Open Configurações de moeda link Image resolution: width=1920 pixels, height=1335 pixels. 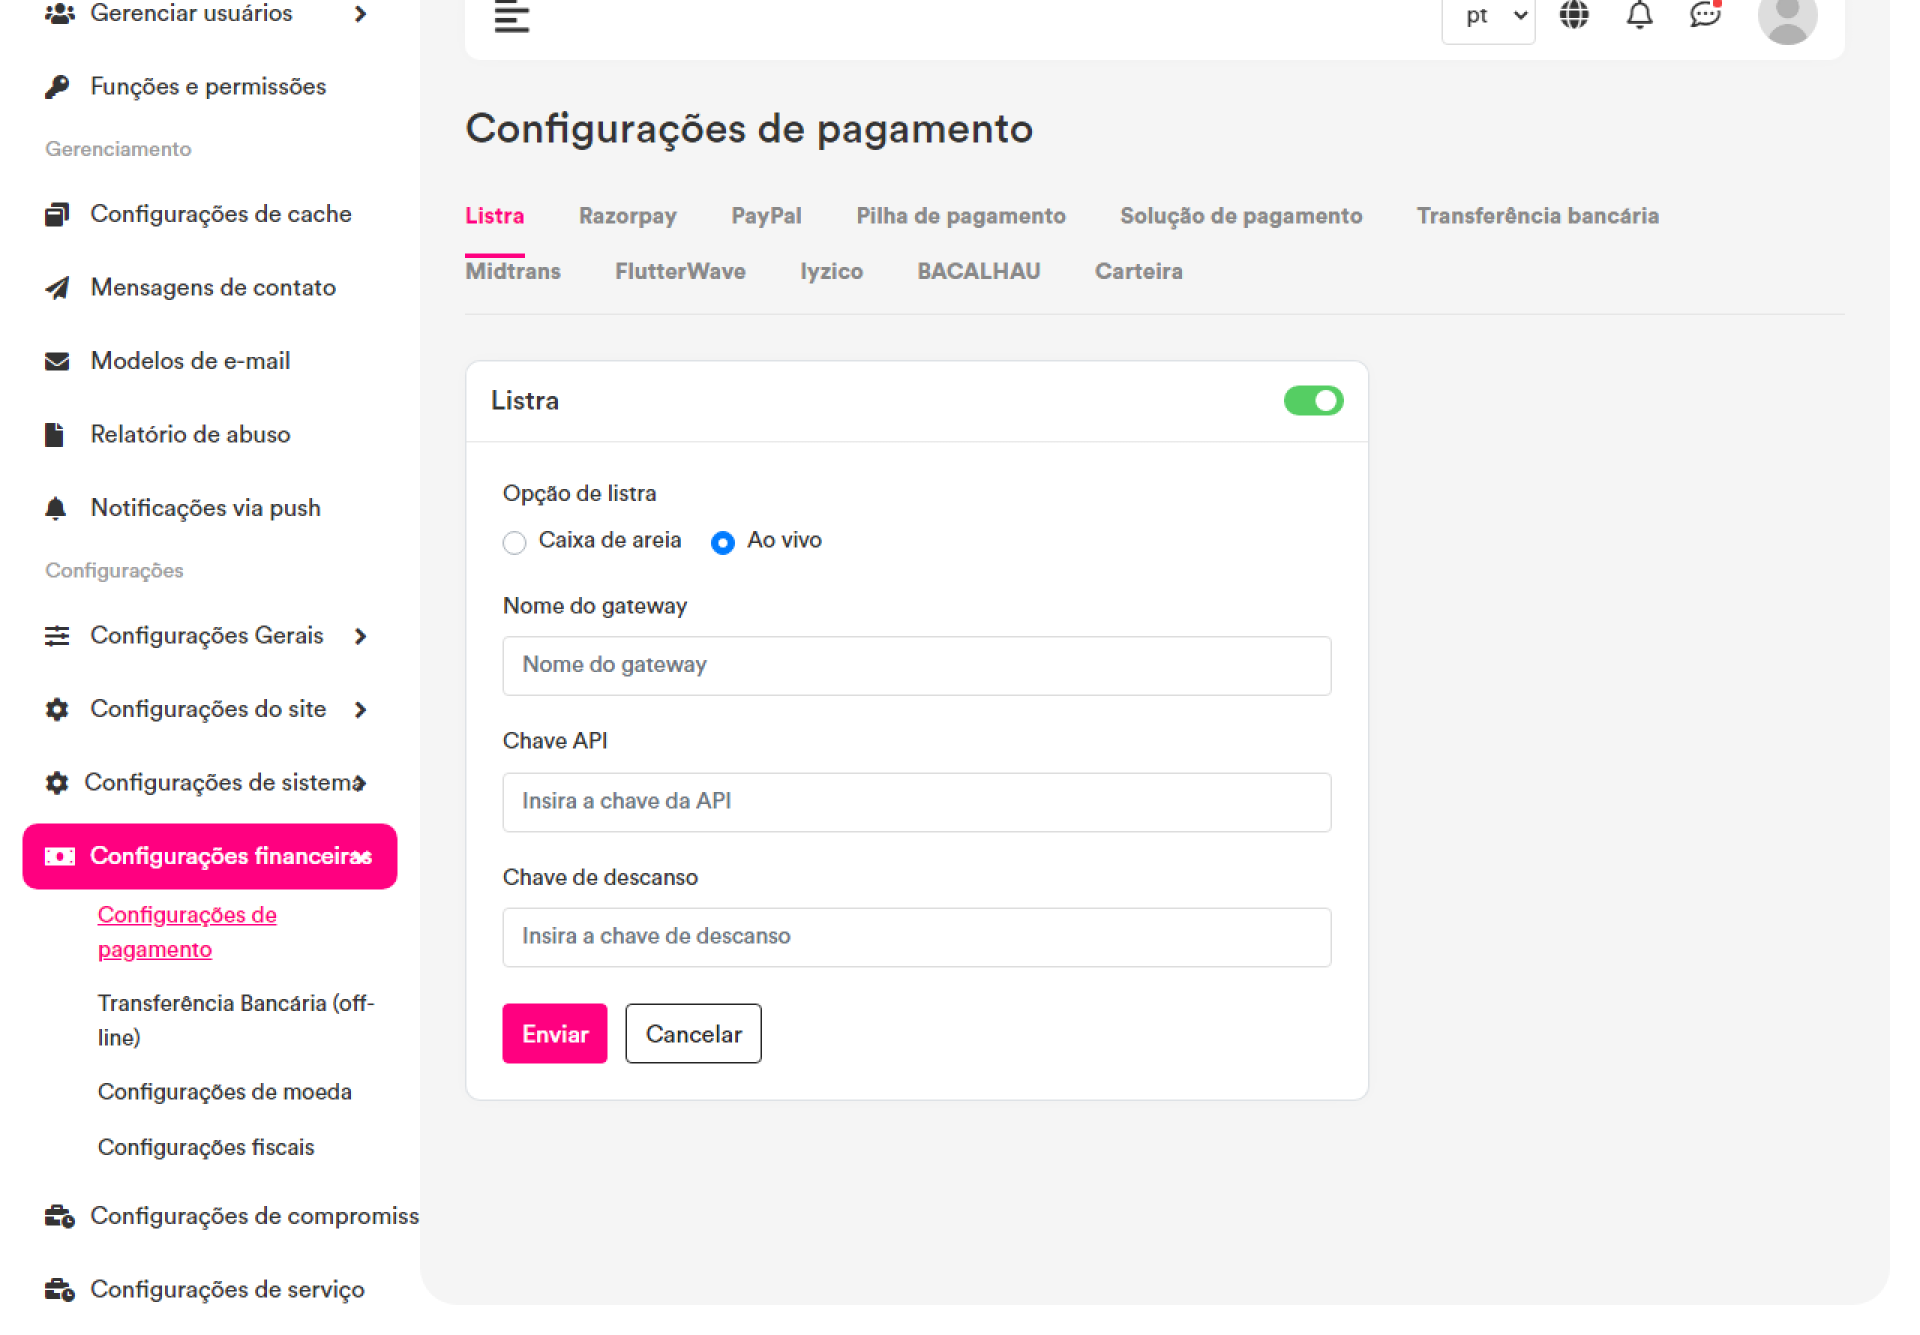pos(225,1092)
